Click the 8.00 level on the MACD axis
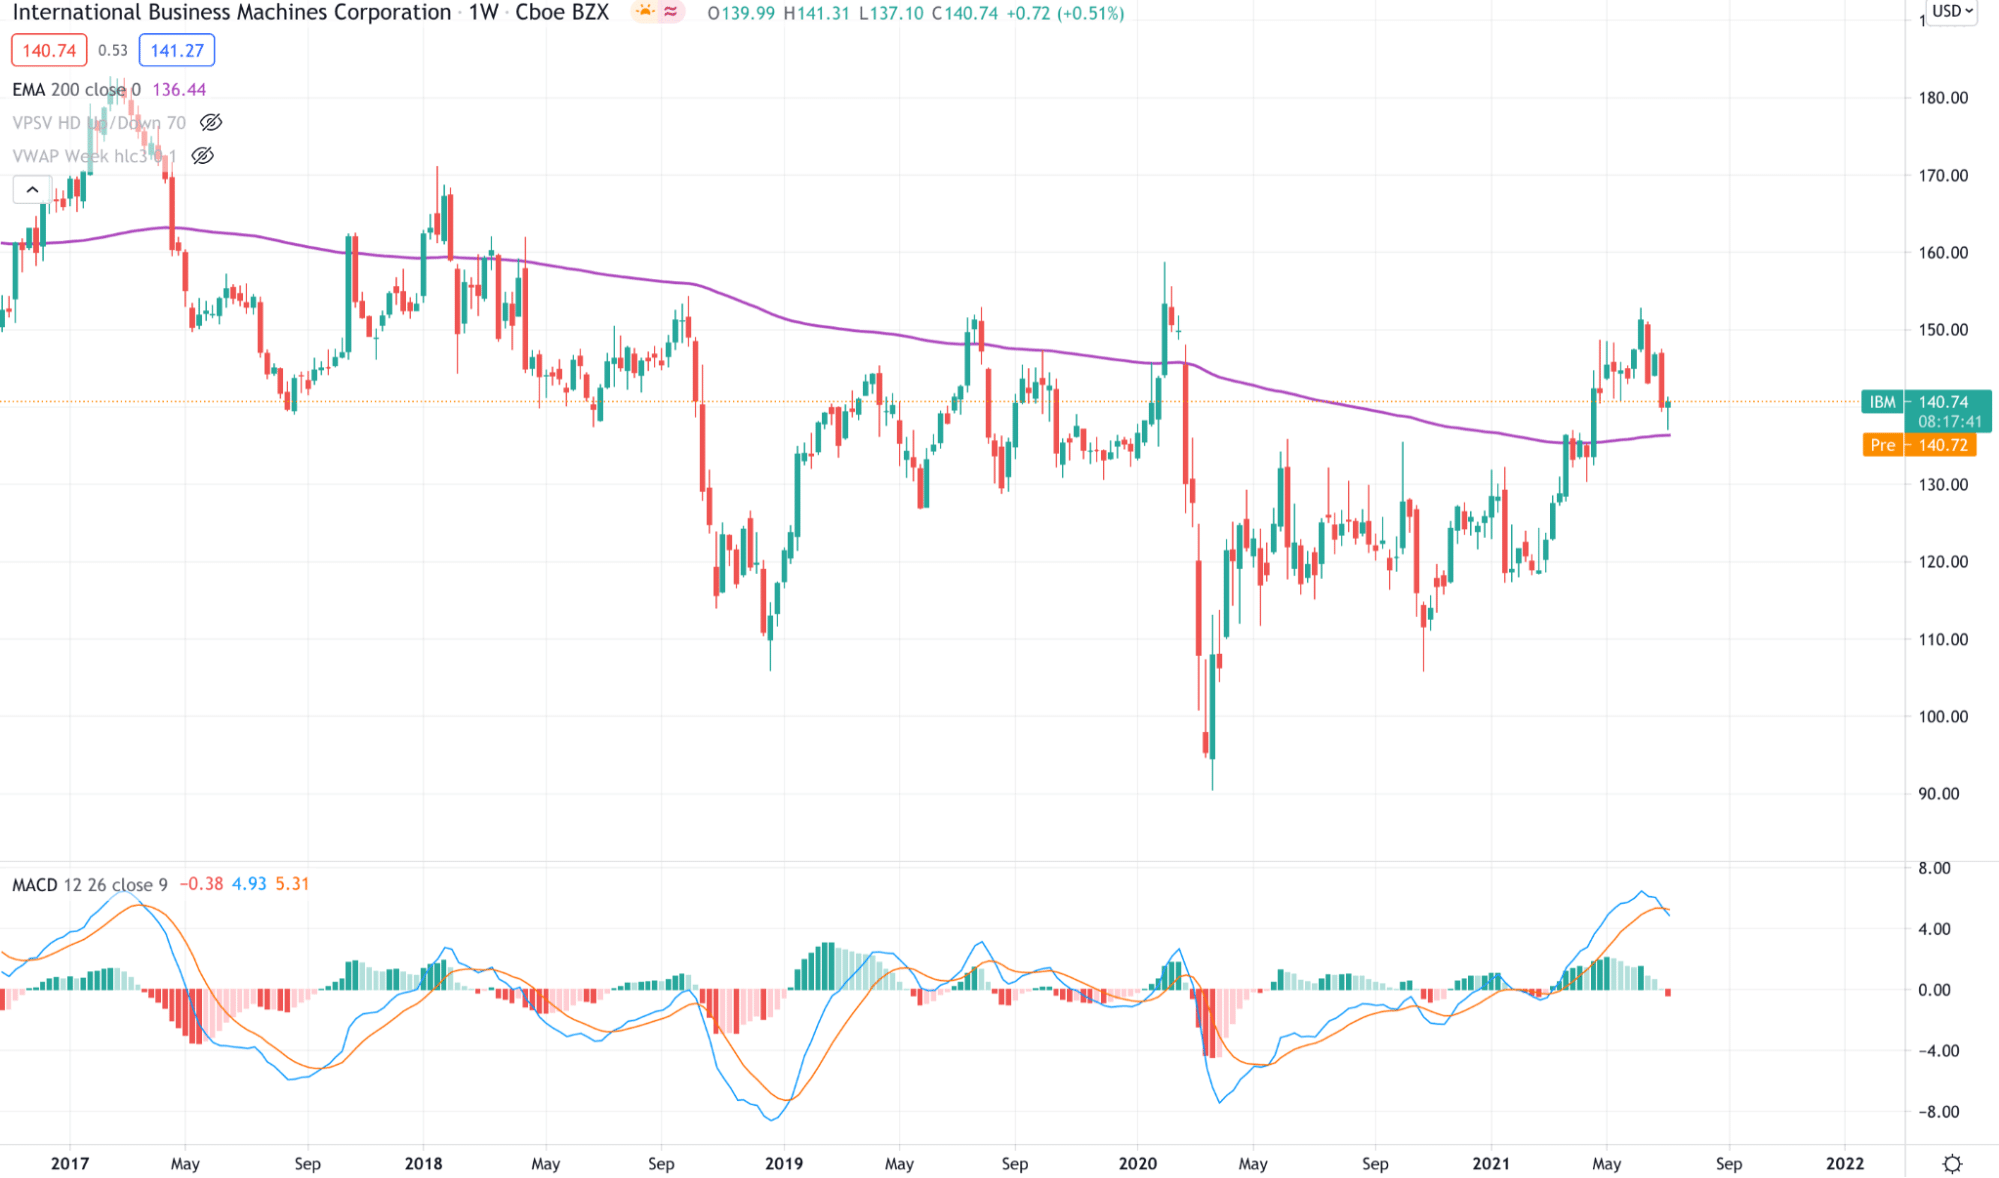This screenshot has width=1999, height=1178. 1934,868
